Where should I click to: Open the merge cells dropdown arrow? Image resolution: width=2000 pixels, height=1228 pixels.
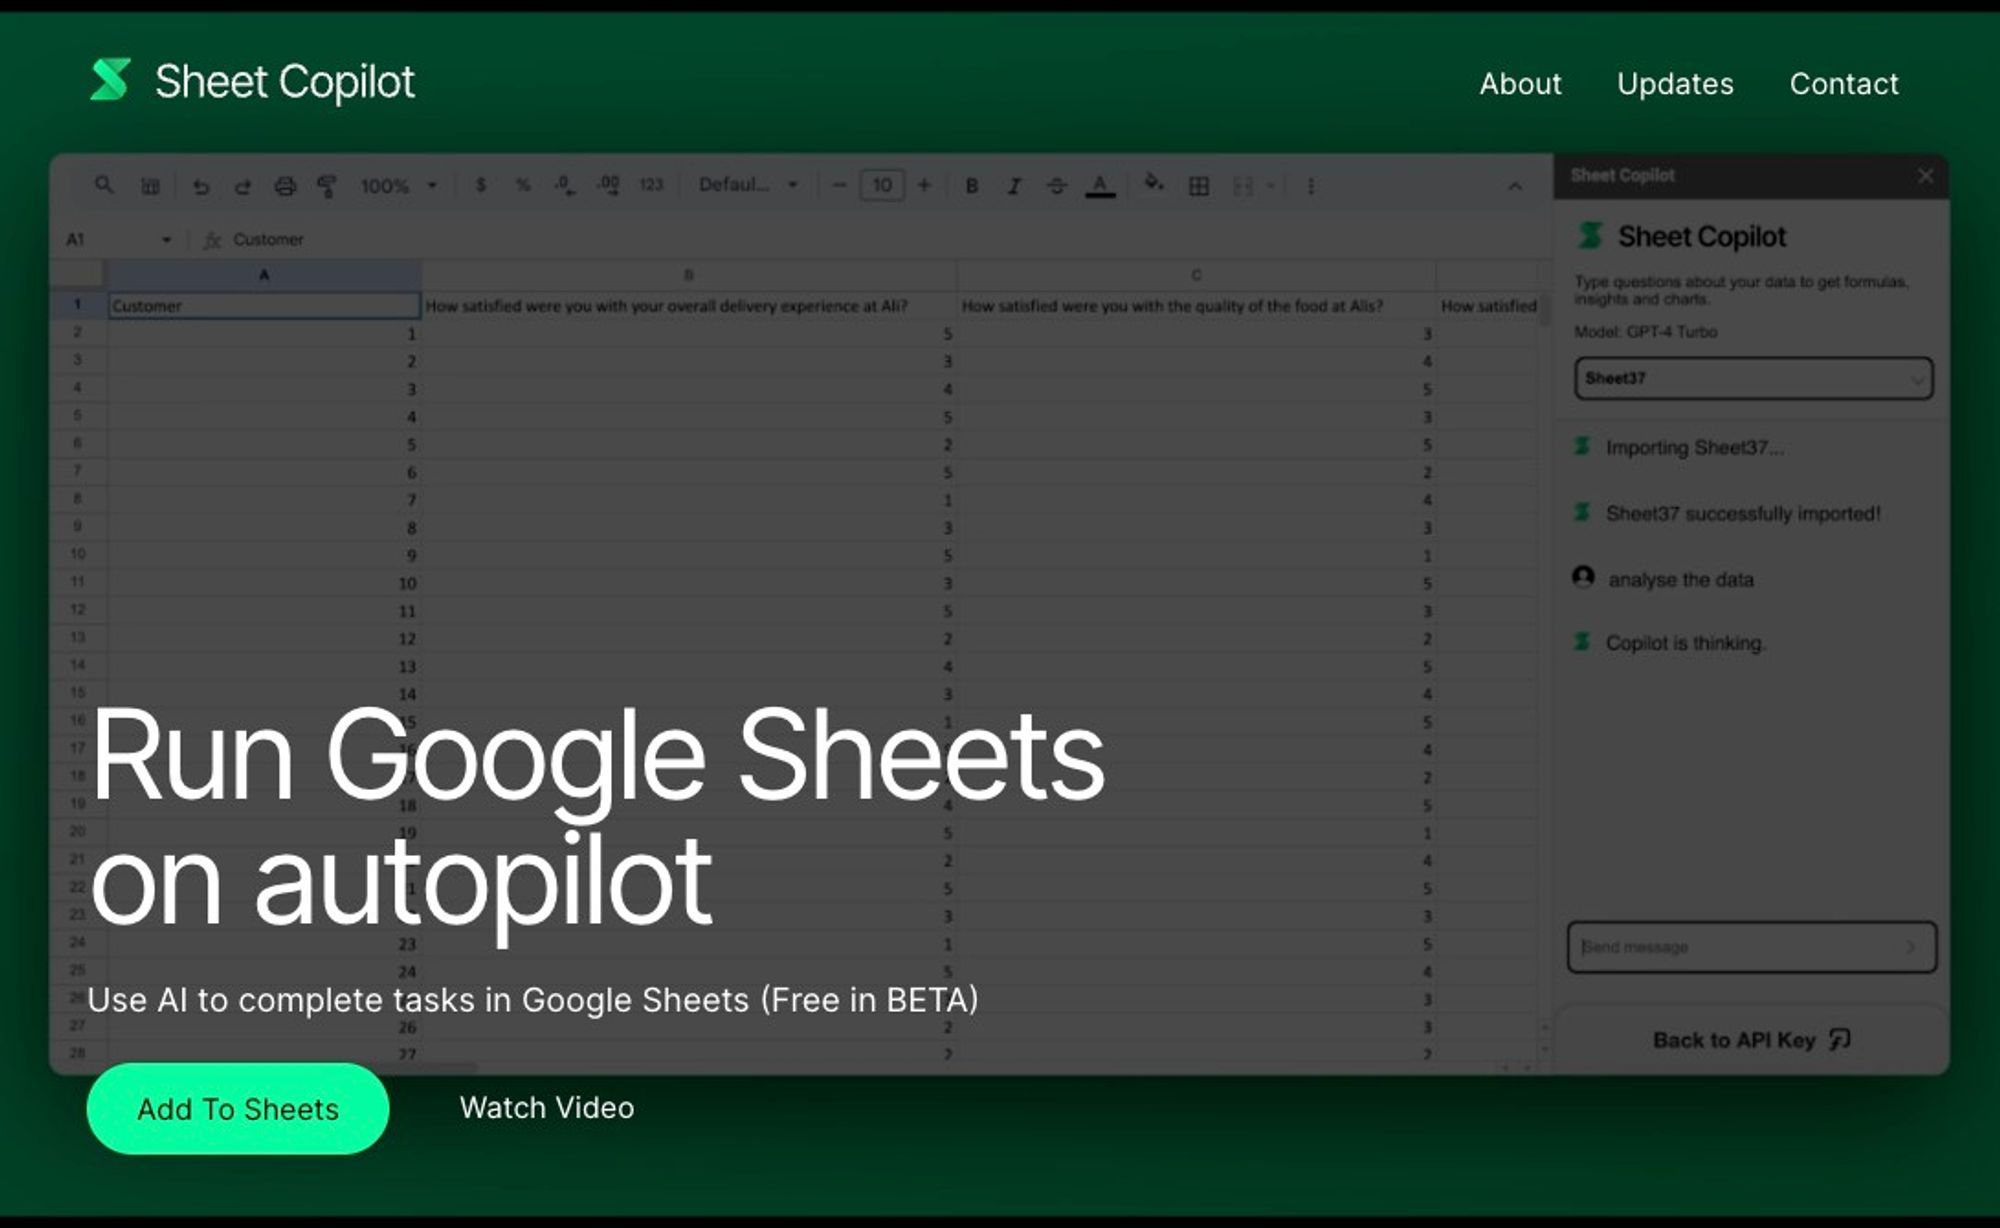point(1271,186)
